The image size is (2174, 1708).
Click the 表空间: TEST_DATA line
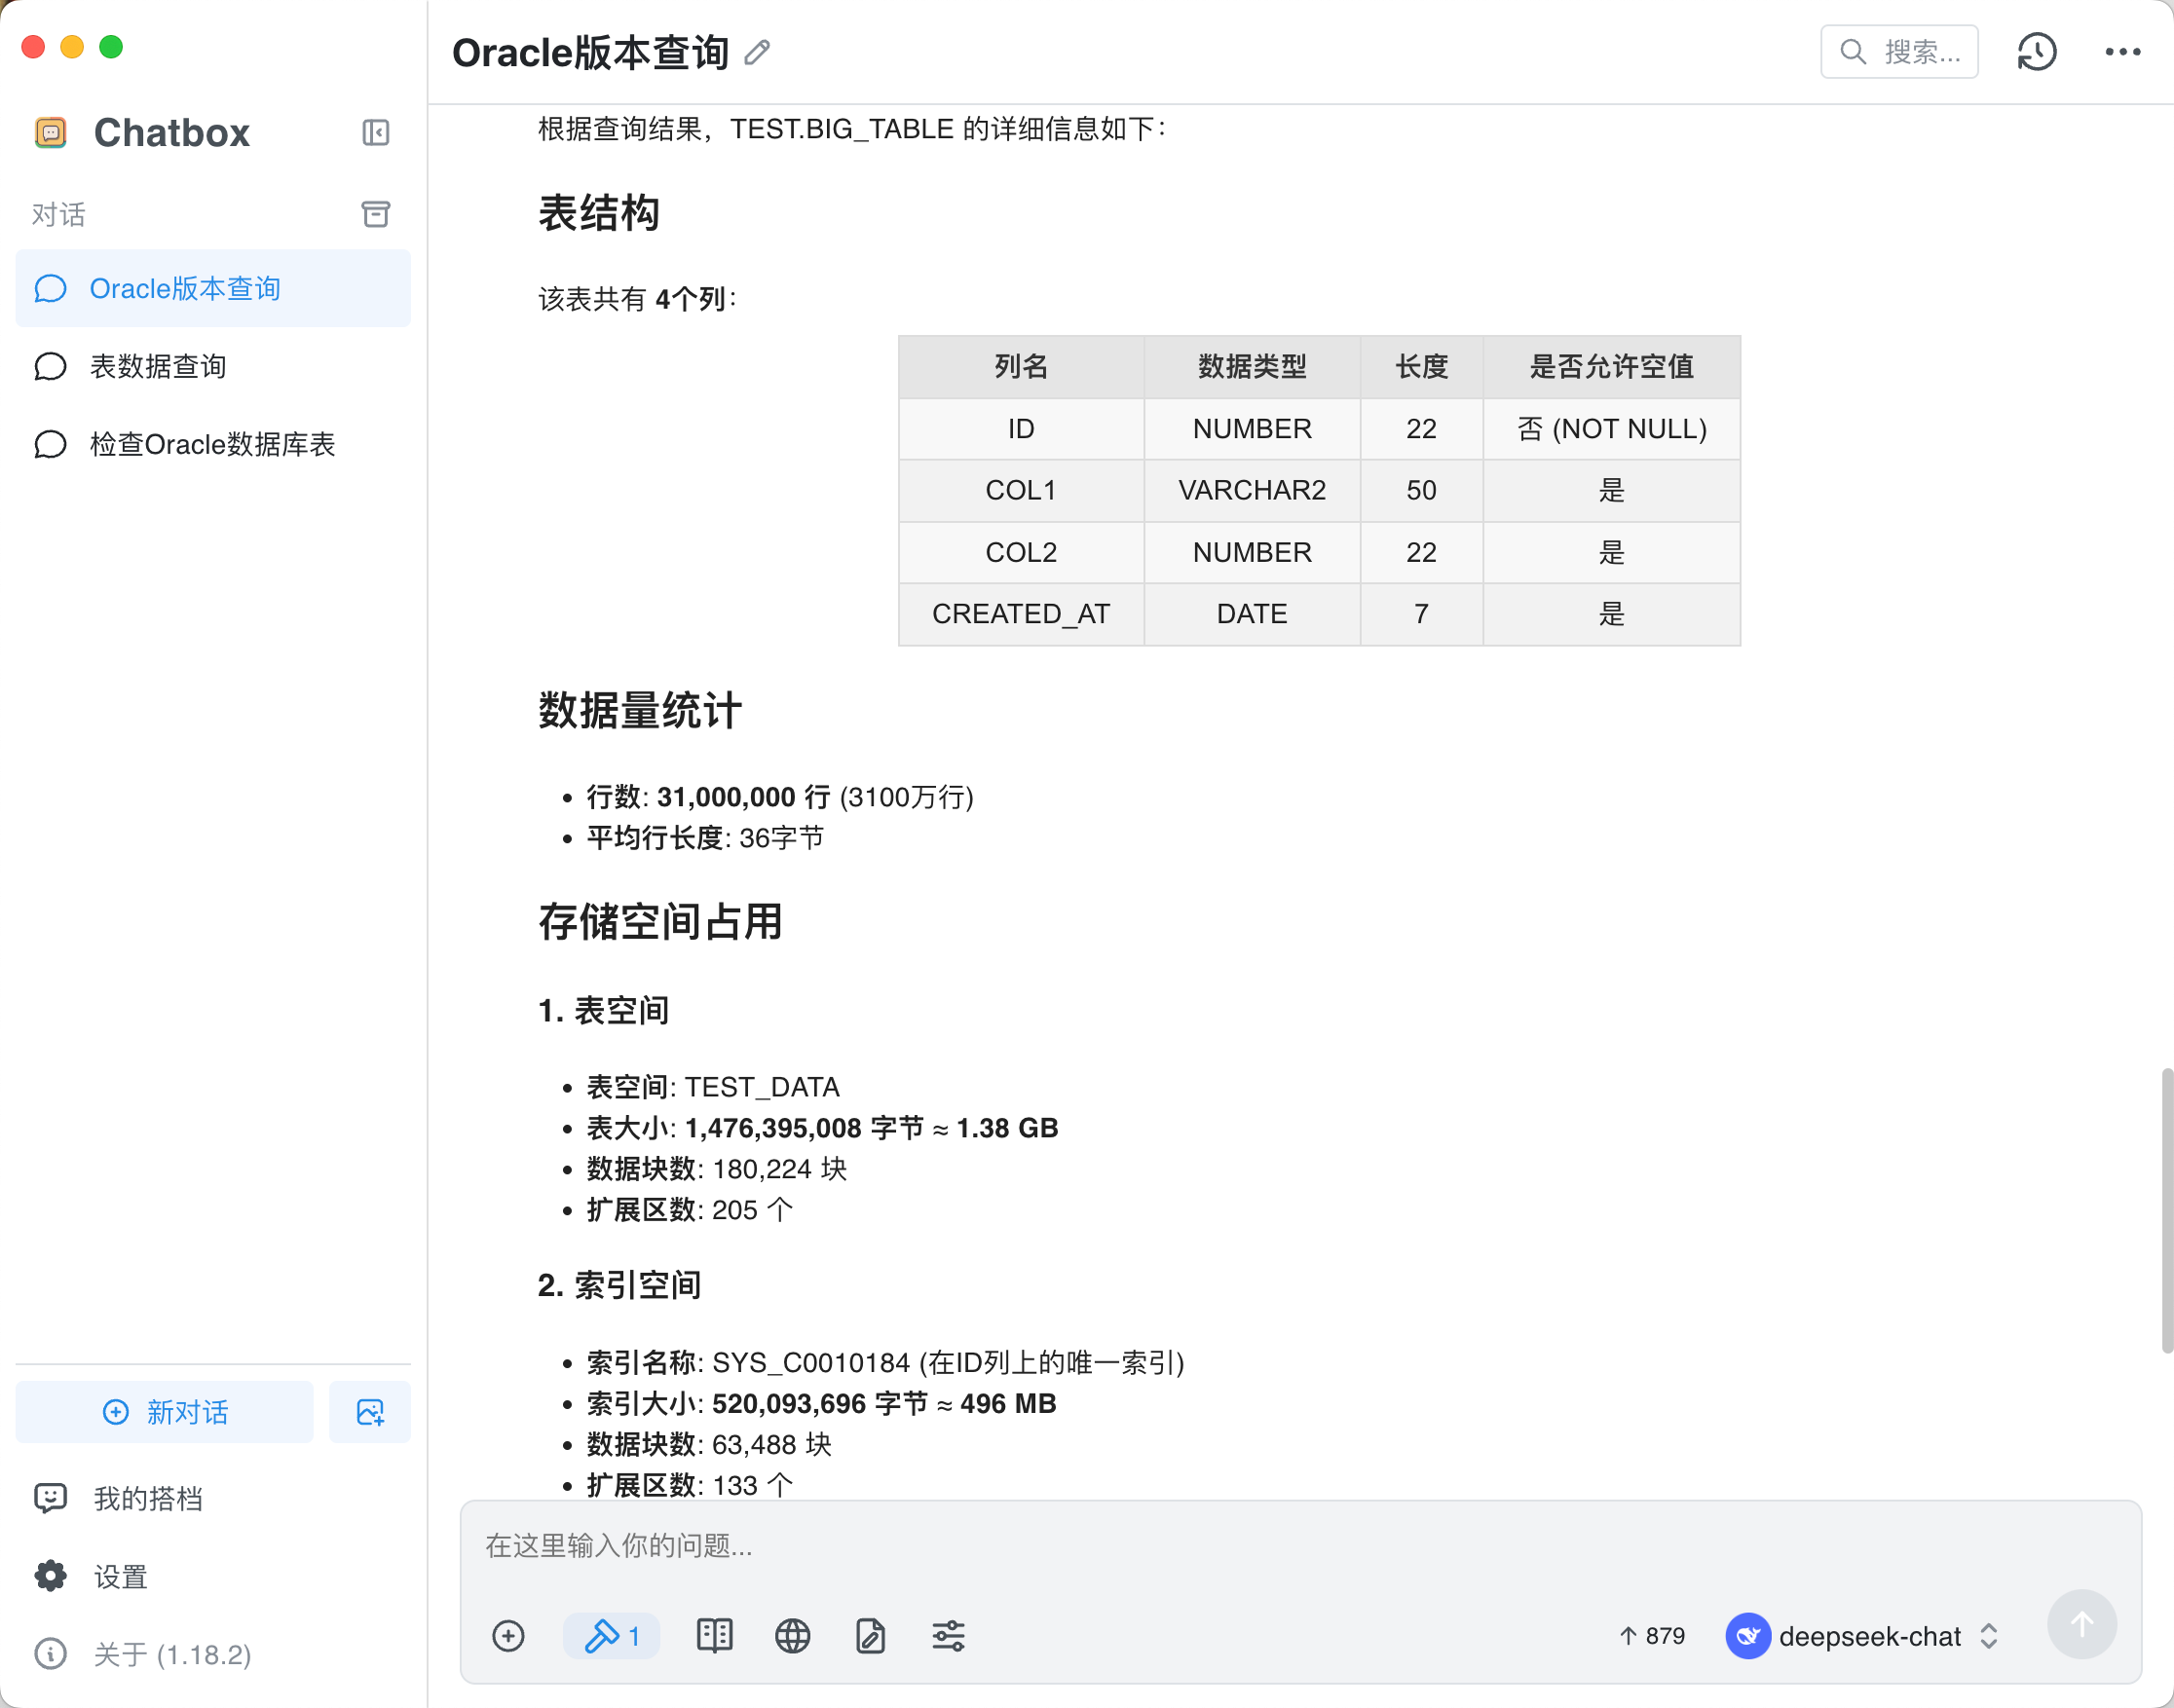tap(713, 1087)
